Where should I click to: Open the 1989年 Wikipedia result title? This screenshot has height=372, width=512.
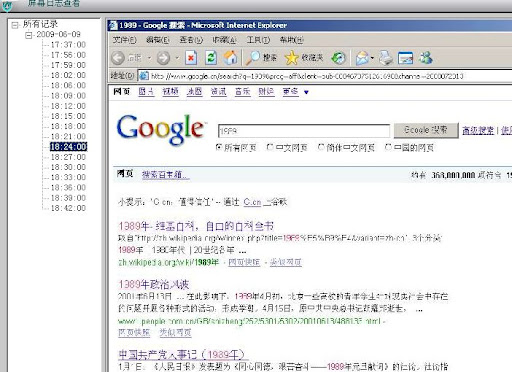point(196,226)
